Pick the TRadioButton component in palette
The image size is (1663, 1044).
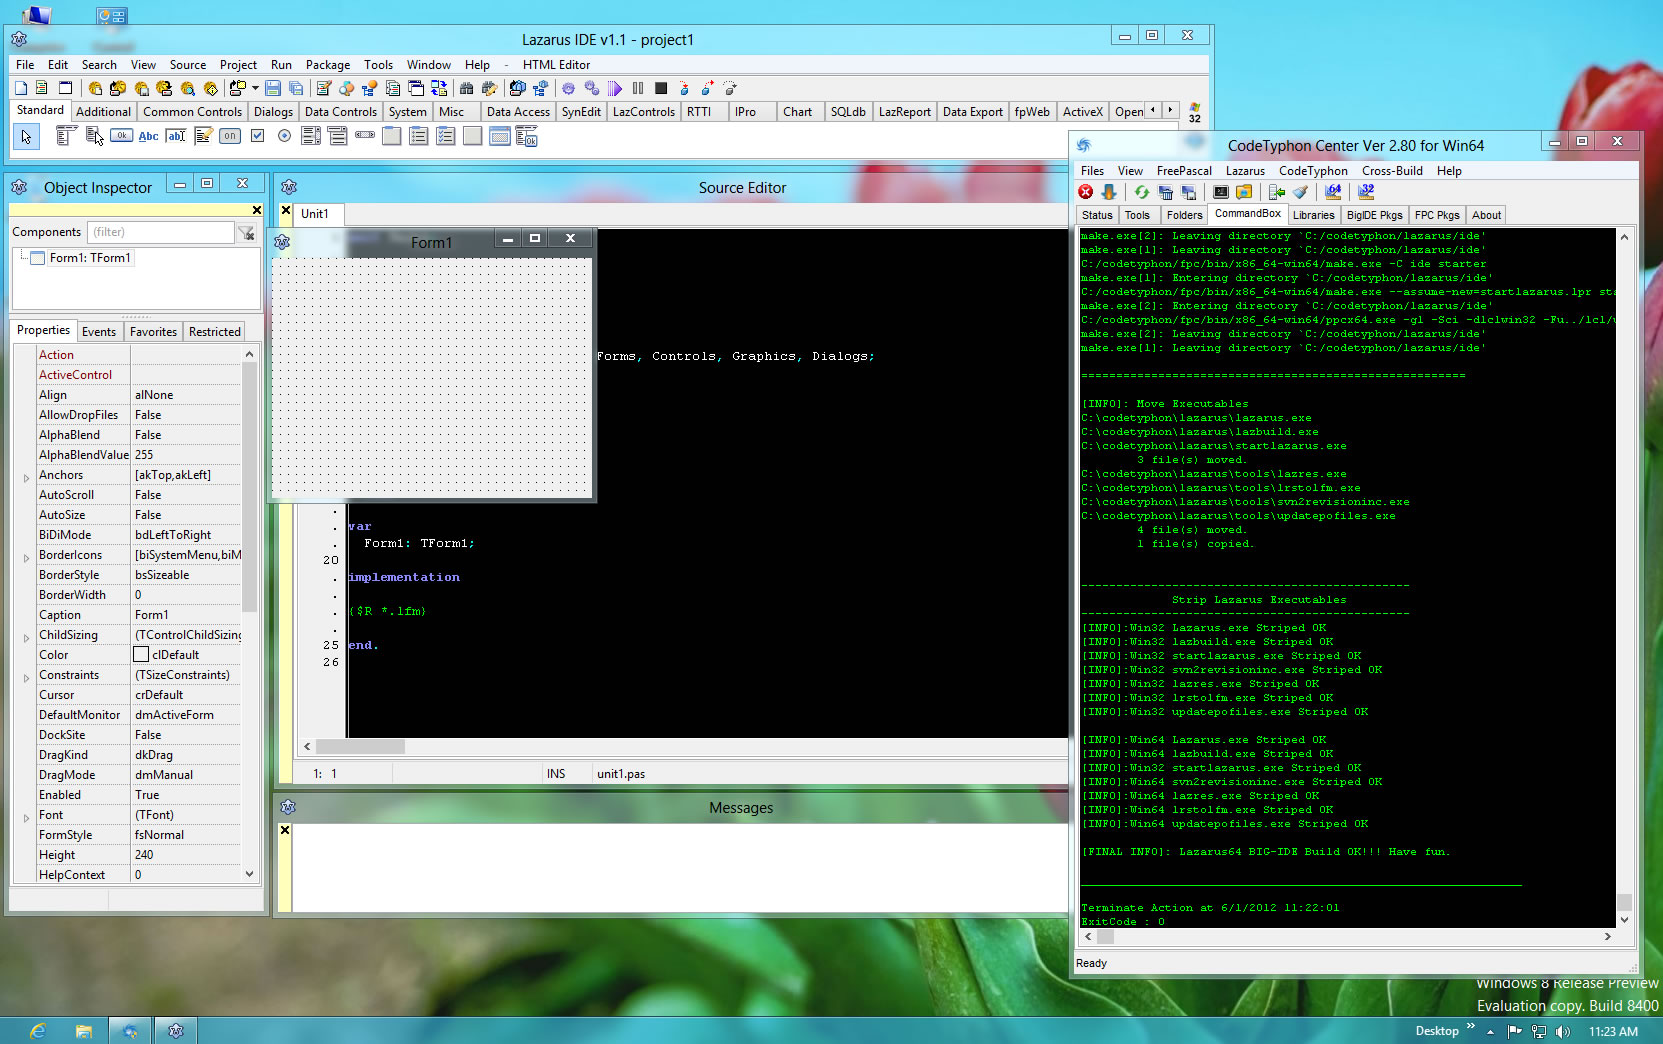284,136
